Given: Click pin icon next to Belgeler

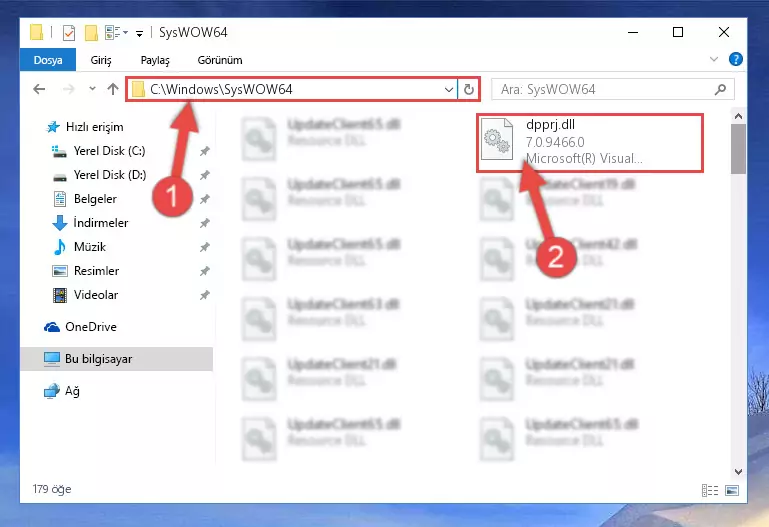Looking at the screenshot, I should pyautogui.click(x=205, y=199).
